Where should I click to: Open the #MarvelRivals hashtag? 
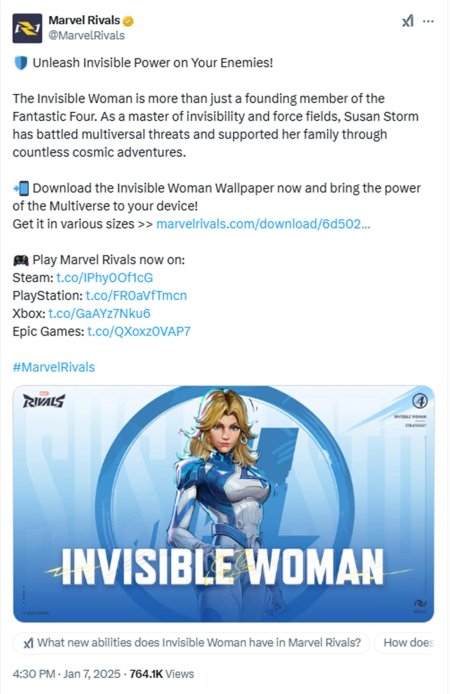pyautogui.click(x=54, y=367)
